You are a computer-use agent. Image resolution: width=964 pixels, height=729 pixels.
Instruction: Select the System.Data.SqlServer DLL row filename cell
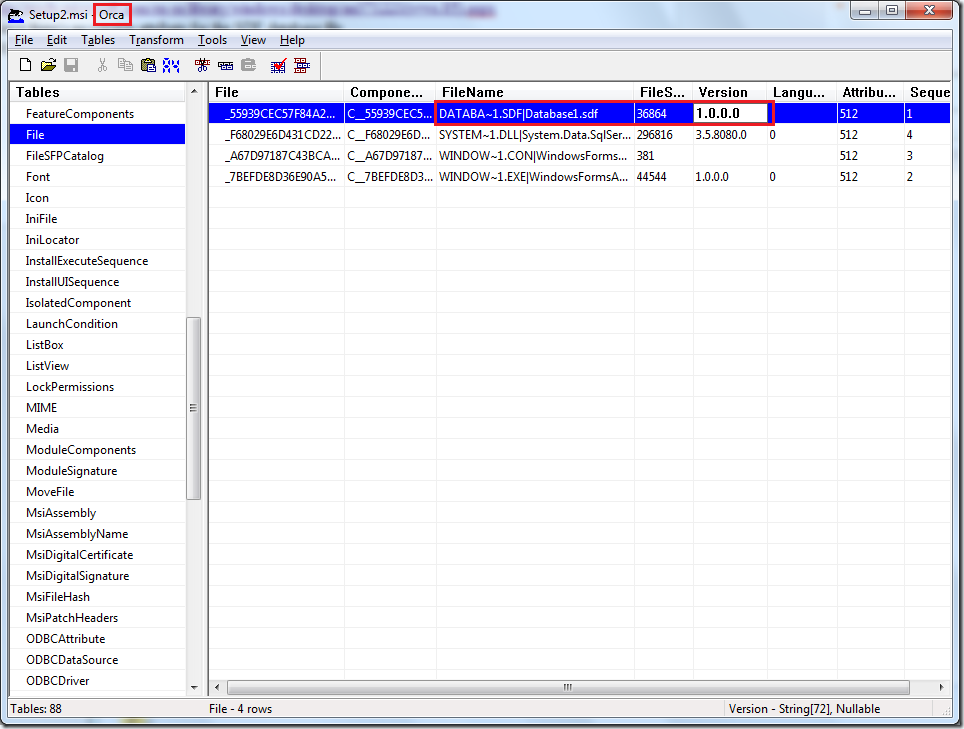coord(535,135)
